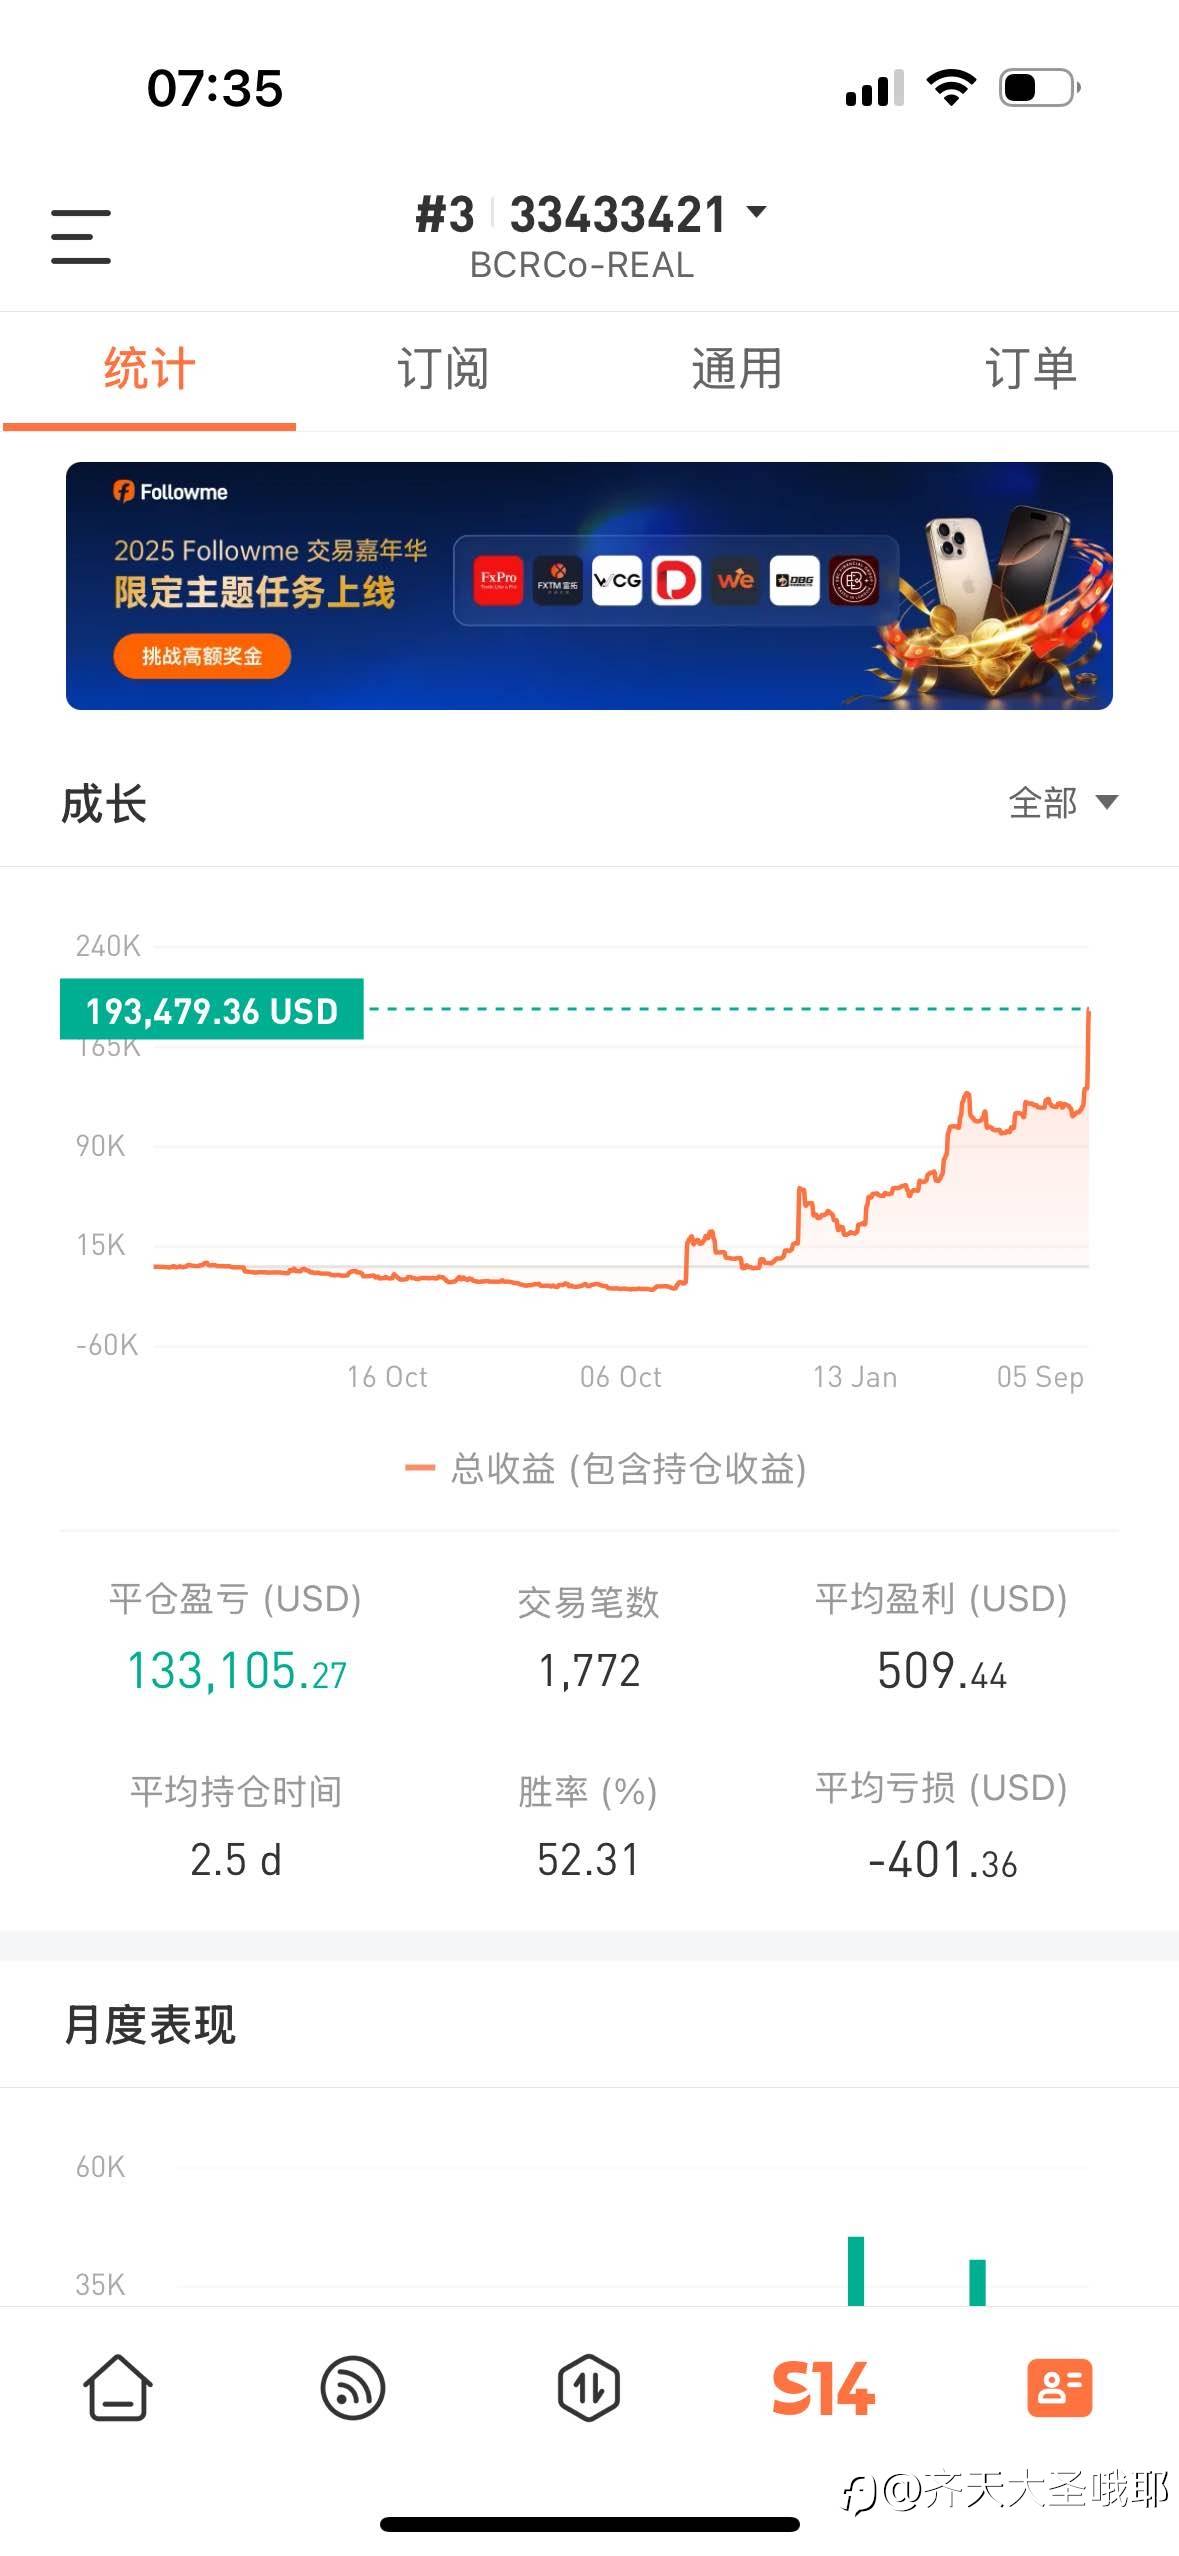Tap the tallest green monthly performance bar
The width and height of the screenshot is (1179, 2556).
click(x=856, y=2270)
